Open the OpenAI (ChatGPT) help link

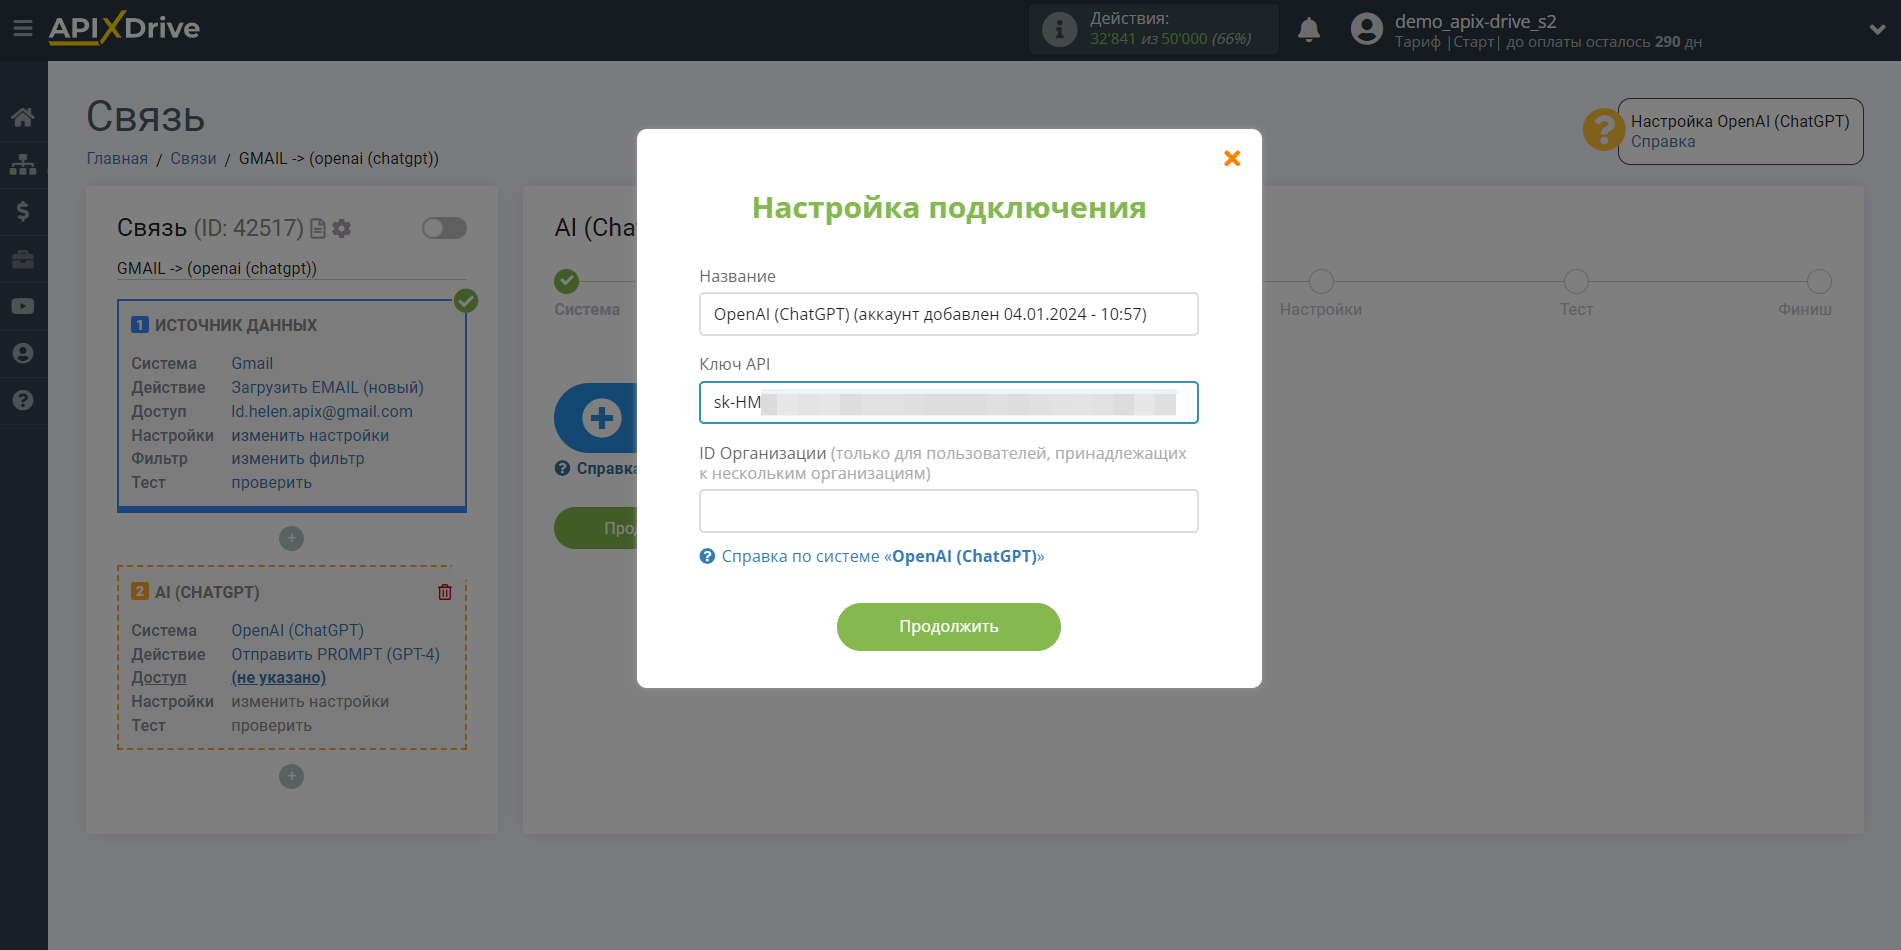coord(882,556)
